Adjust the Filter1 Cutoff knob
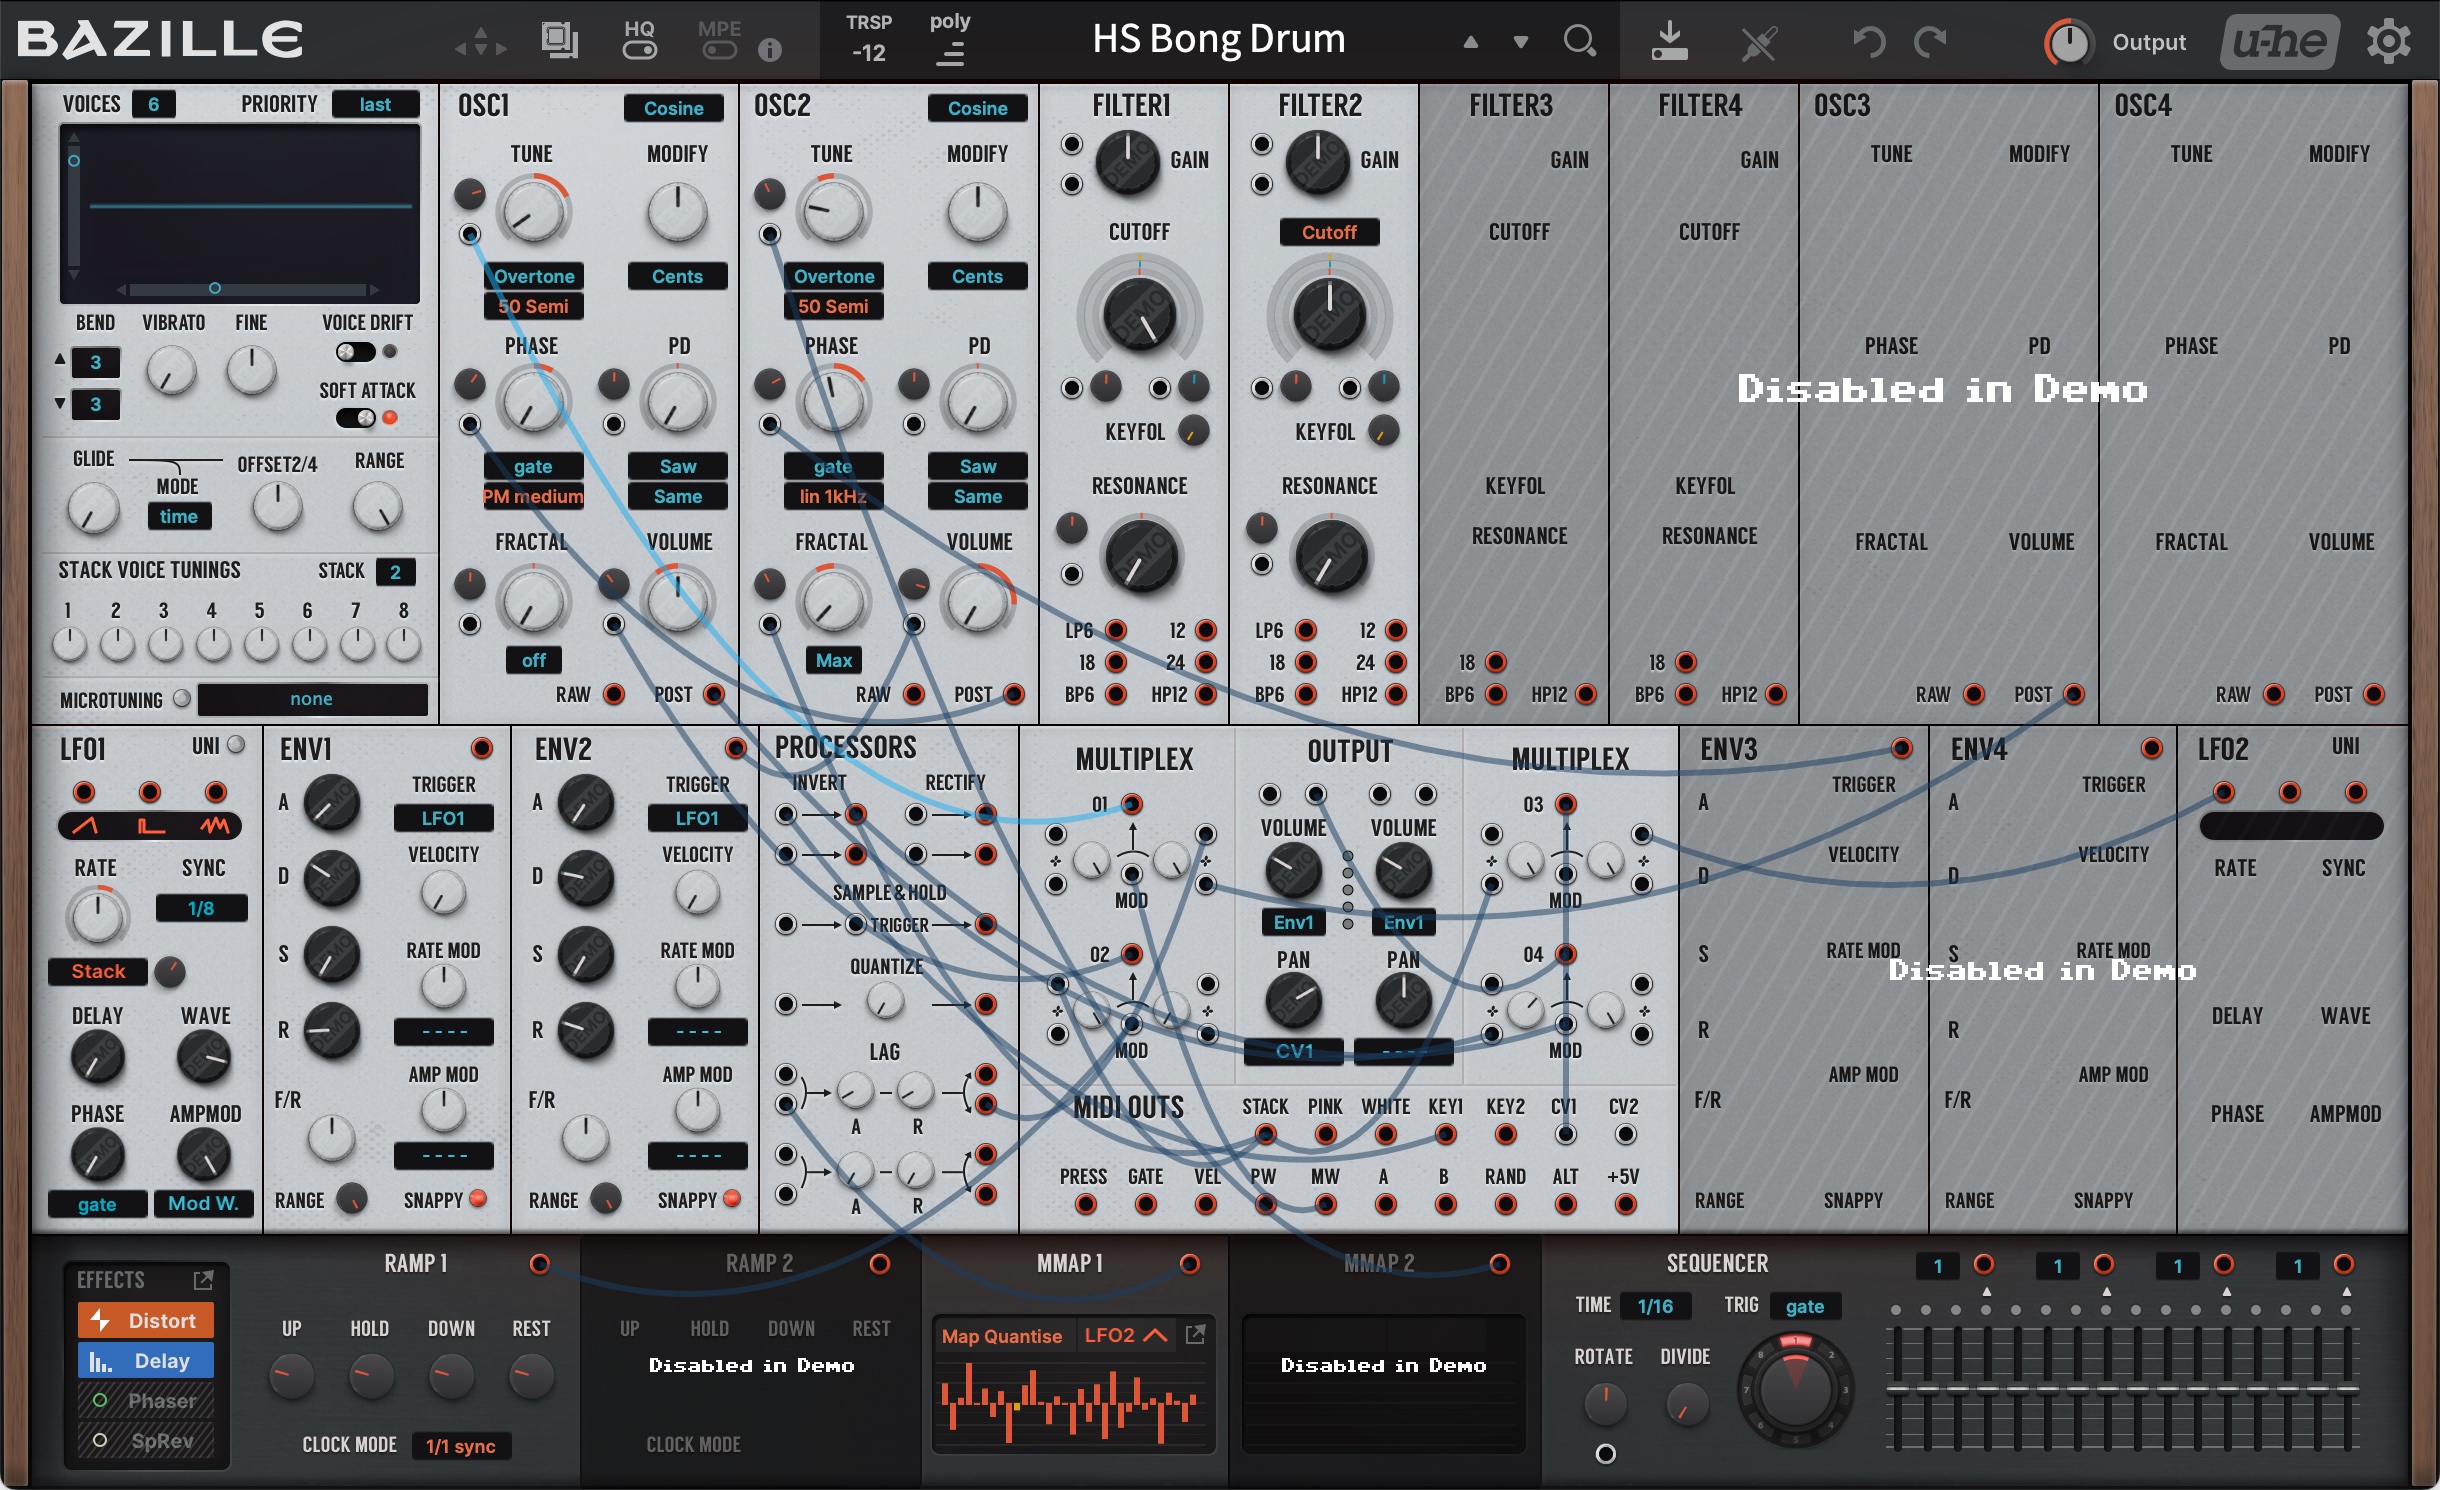This screenshot has height=1490, width=2440. point(1139,315)
